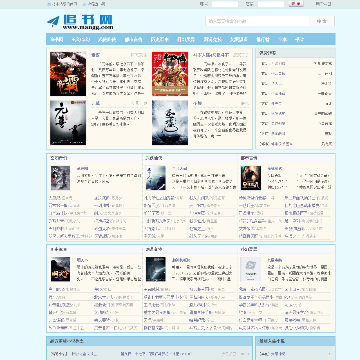
Task: Focus the book search input field
Action: (x=257, y=21)
